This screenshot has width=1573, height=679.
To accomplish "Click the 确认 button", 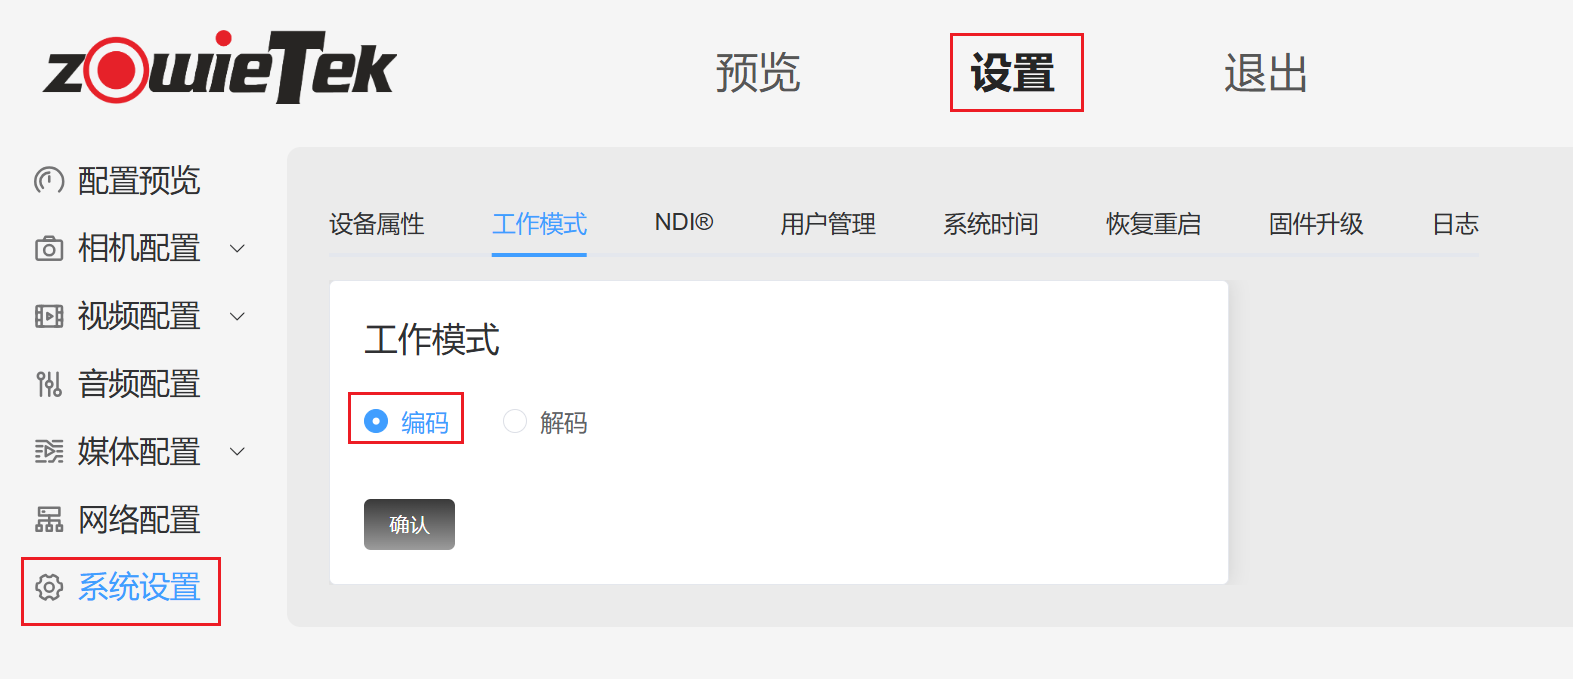I will coord(409,524).
